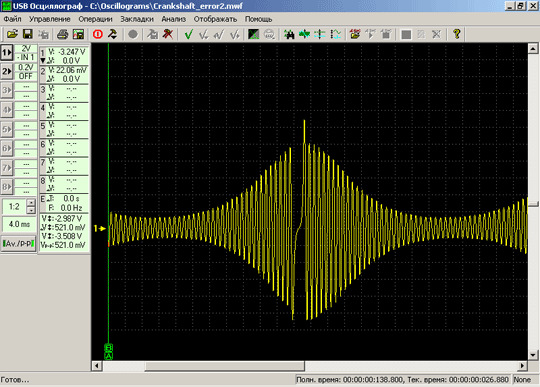Open help with yellow question mark icon
540x387 pixels.
[x=457, y=34]
